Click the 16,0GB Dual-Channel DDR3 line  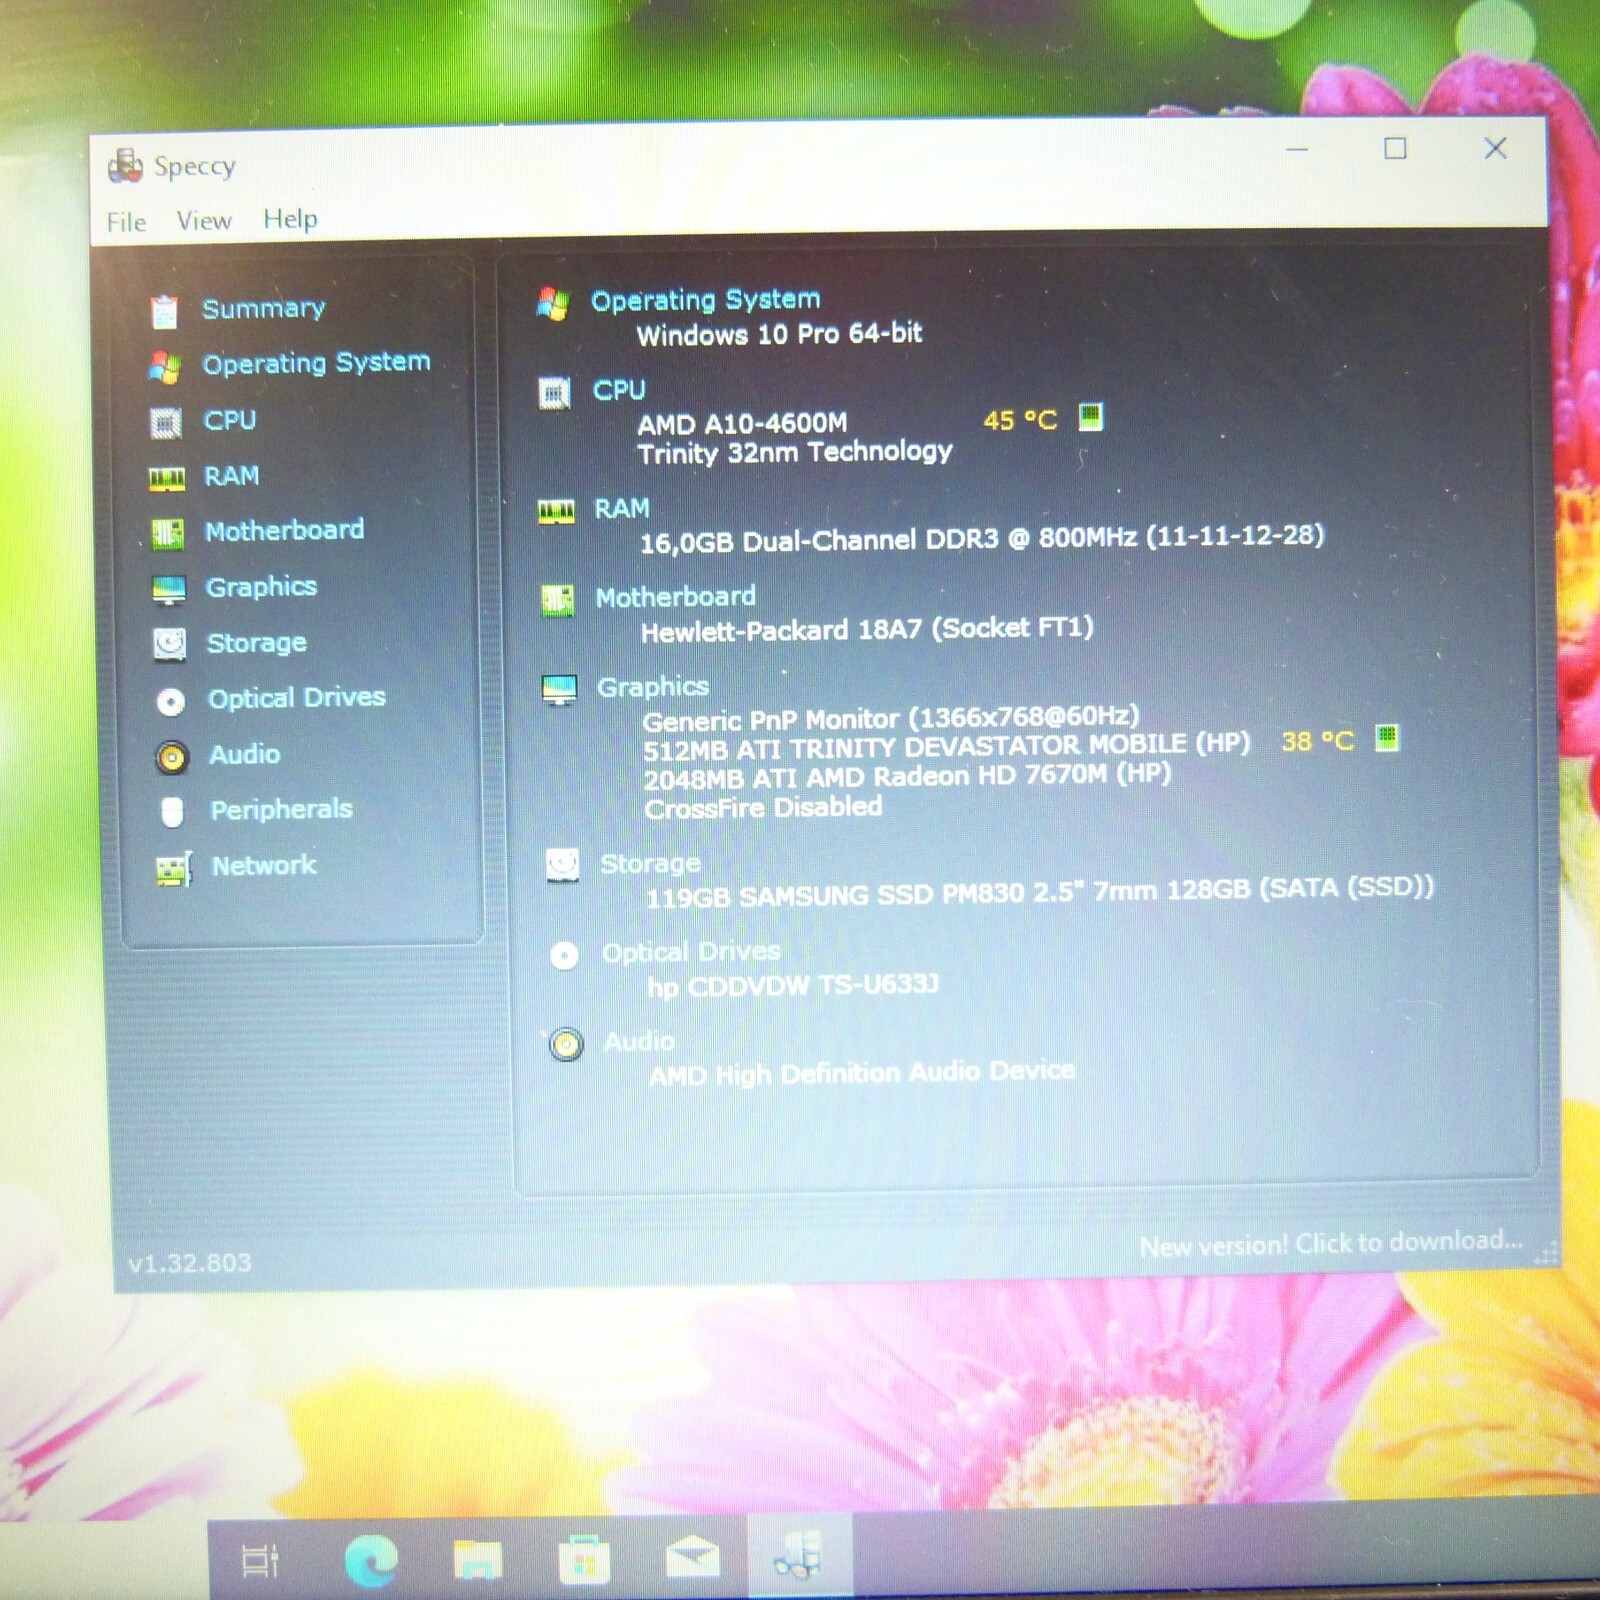tap(982, 539)
